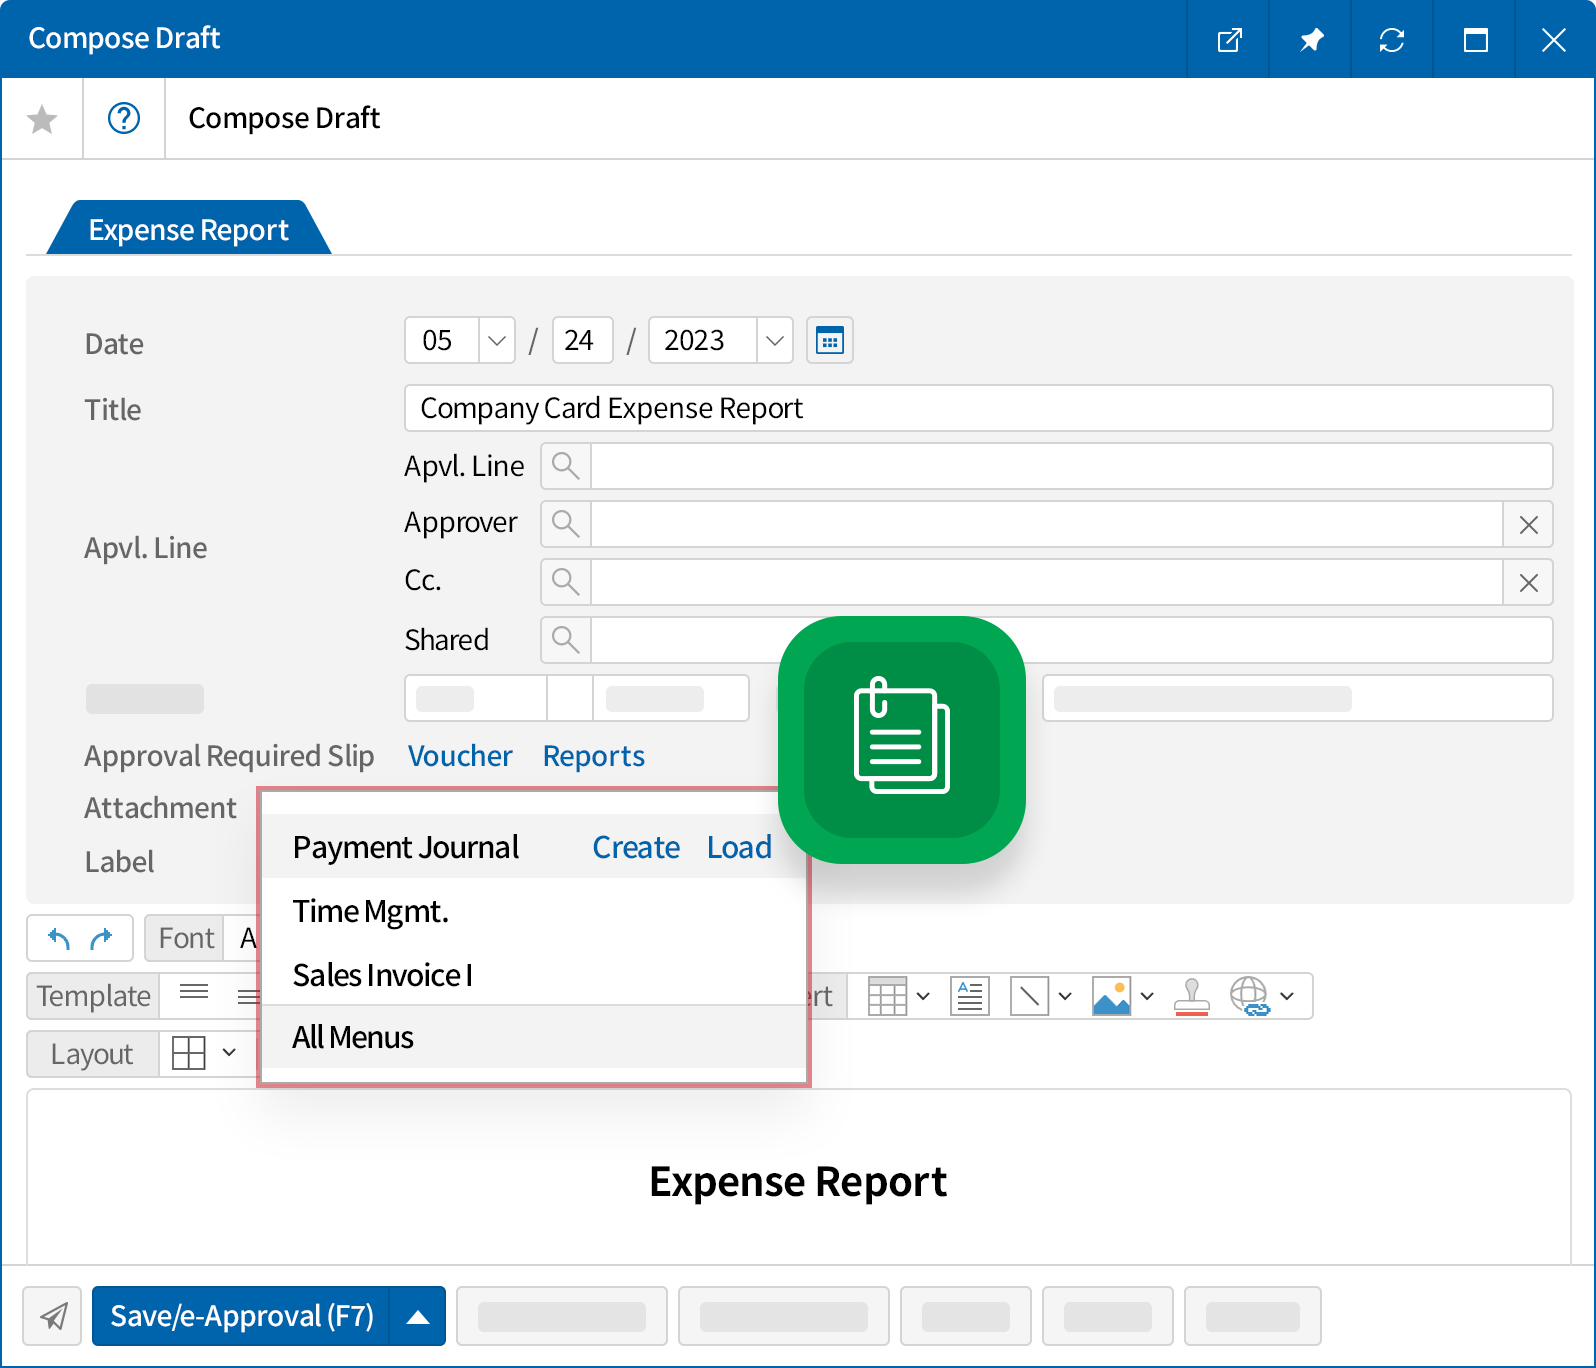Click the redo arrow in editor toolbar
1596x1368 pixels.
pos(102,939)
